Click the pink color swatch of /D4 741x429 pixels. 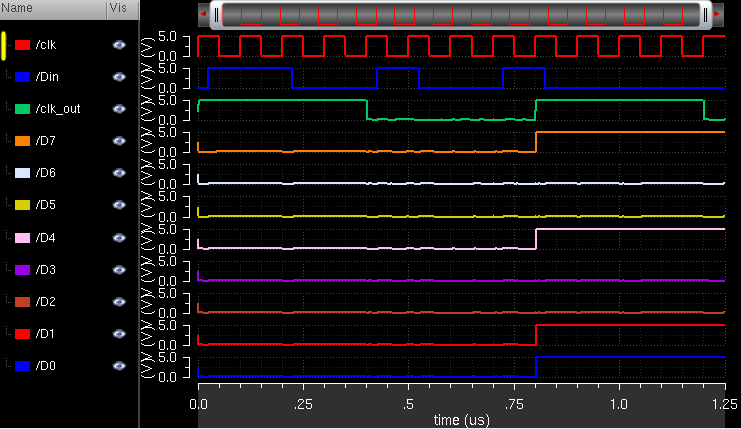[x=22, y=237]
